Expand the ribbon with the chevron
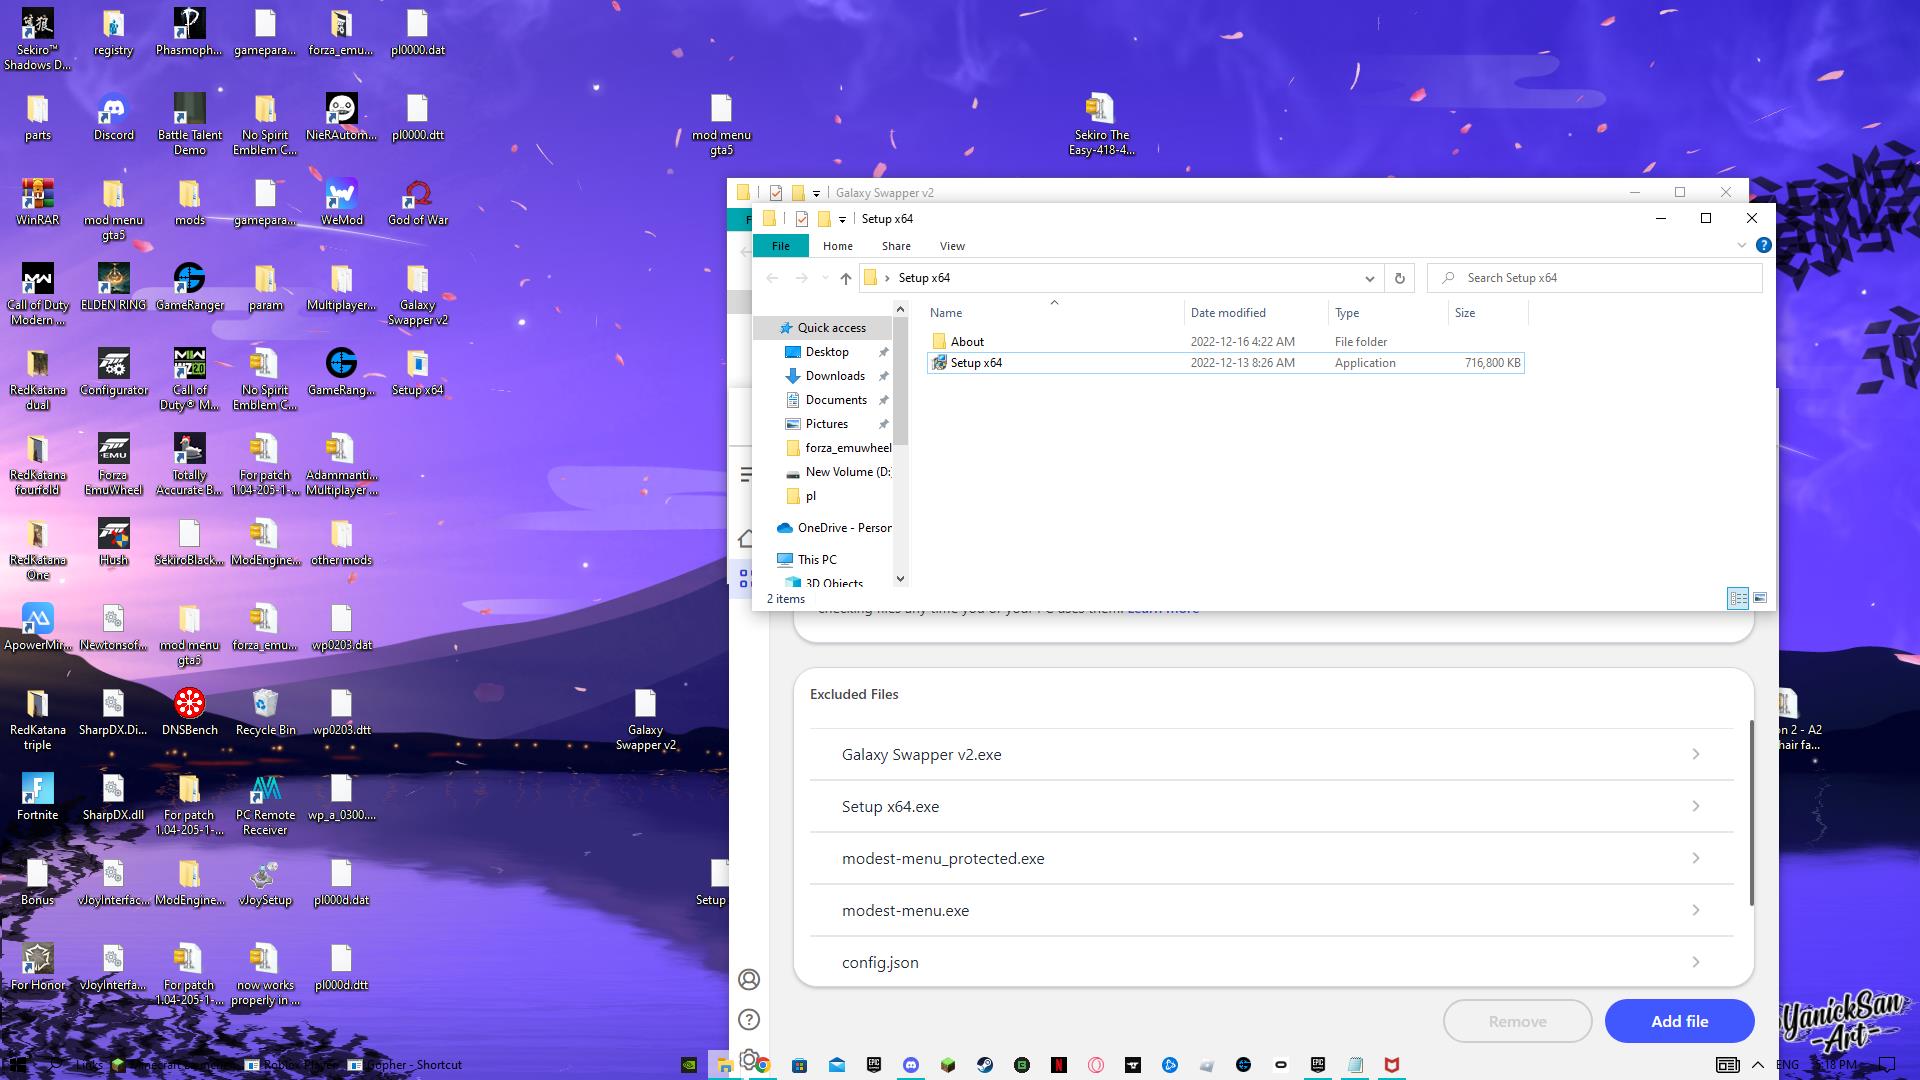Image resolution: width=1920 pixels, height=1080 pixels. coord(1741,245)
